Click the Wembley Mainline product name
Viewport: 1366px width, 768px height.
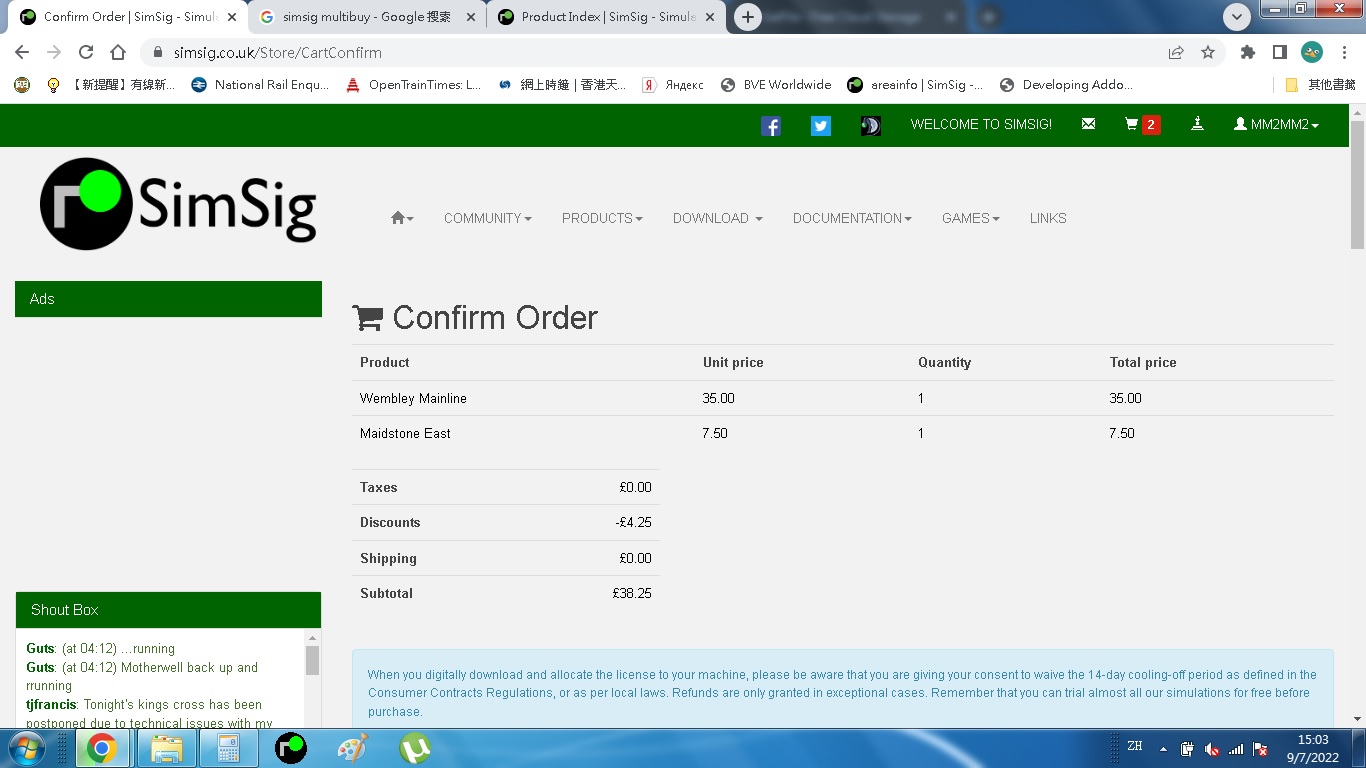(x=413, y=398)
